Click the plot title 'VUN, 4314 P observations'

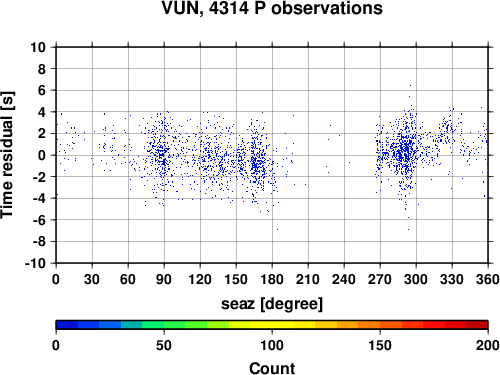tap(272, 8)
